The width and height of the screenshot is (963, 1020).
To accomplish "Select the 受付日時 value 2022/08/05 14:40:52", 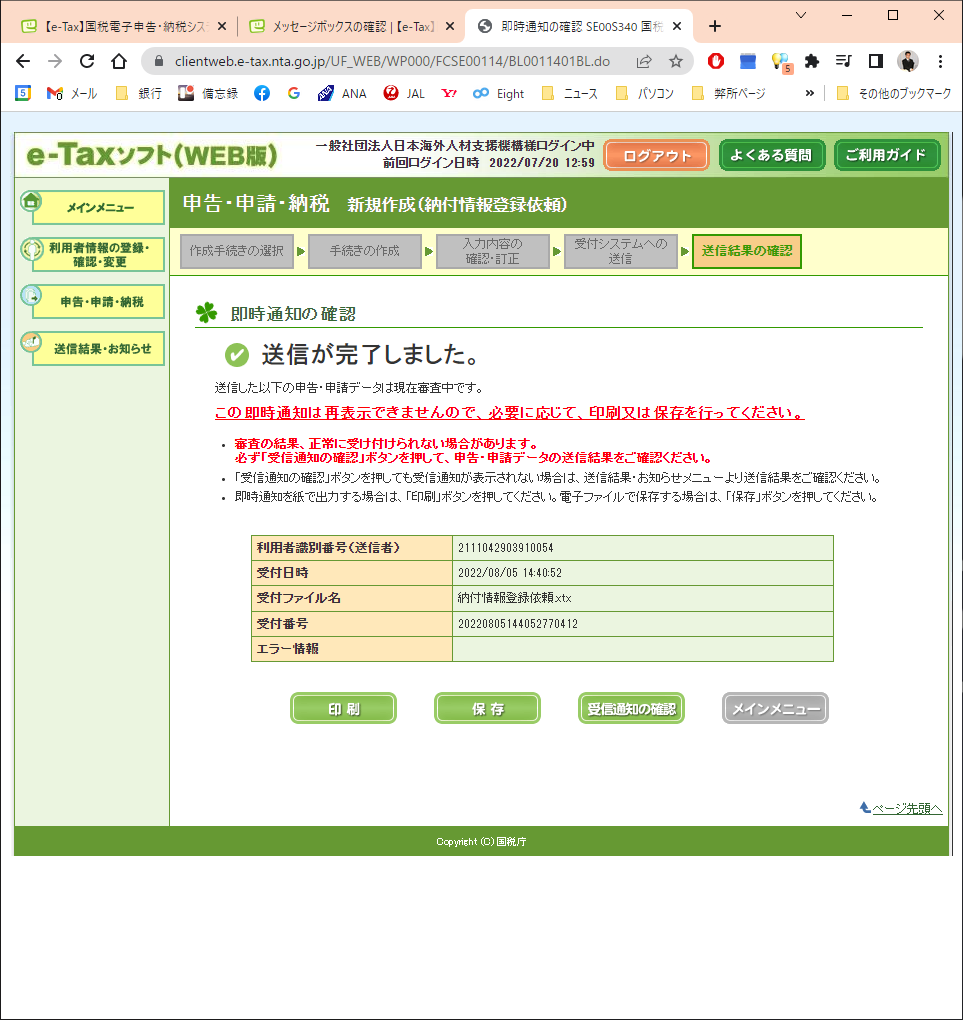I will [510, 573].
